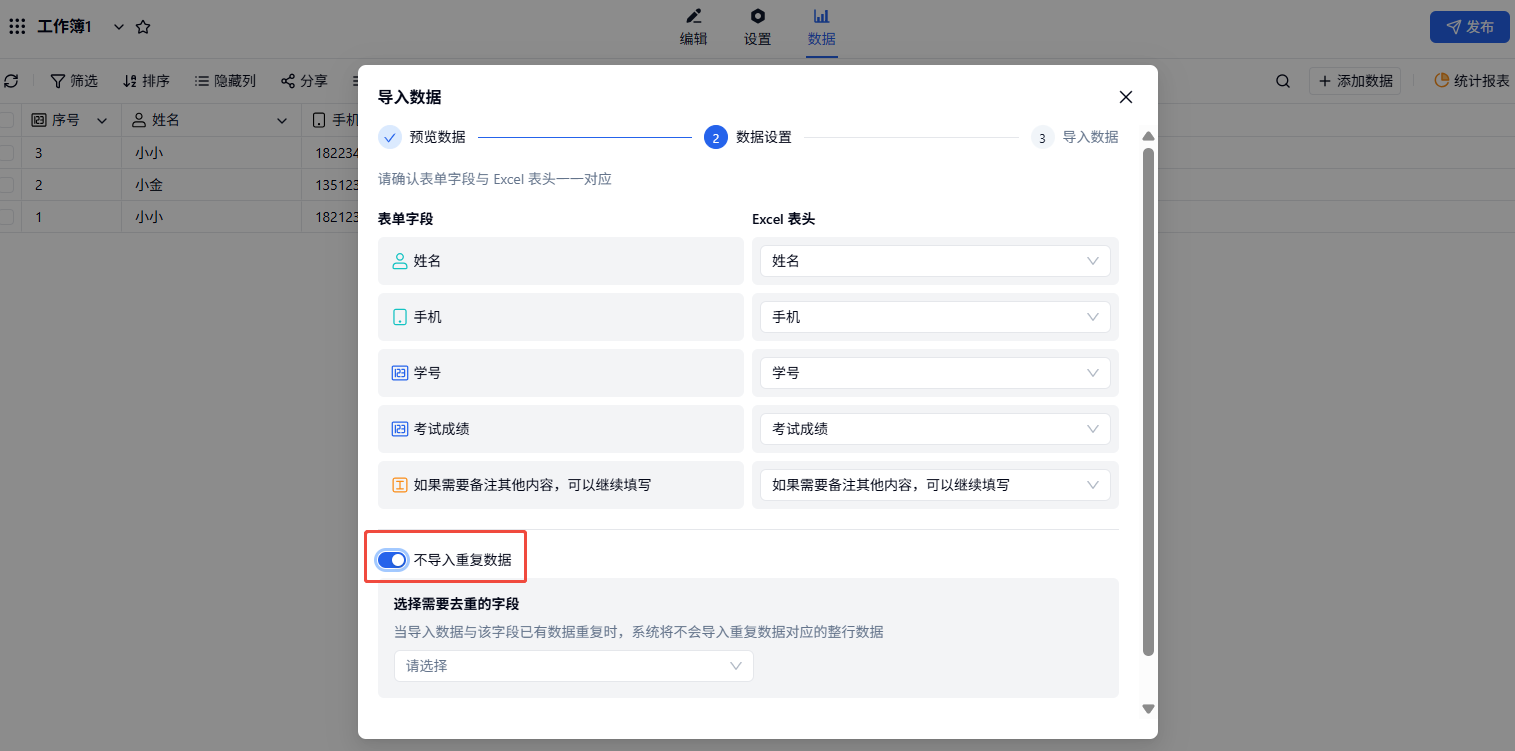
Task: Open 请选择 deduplication field dropdown
Action: tap(573, 666)
